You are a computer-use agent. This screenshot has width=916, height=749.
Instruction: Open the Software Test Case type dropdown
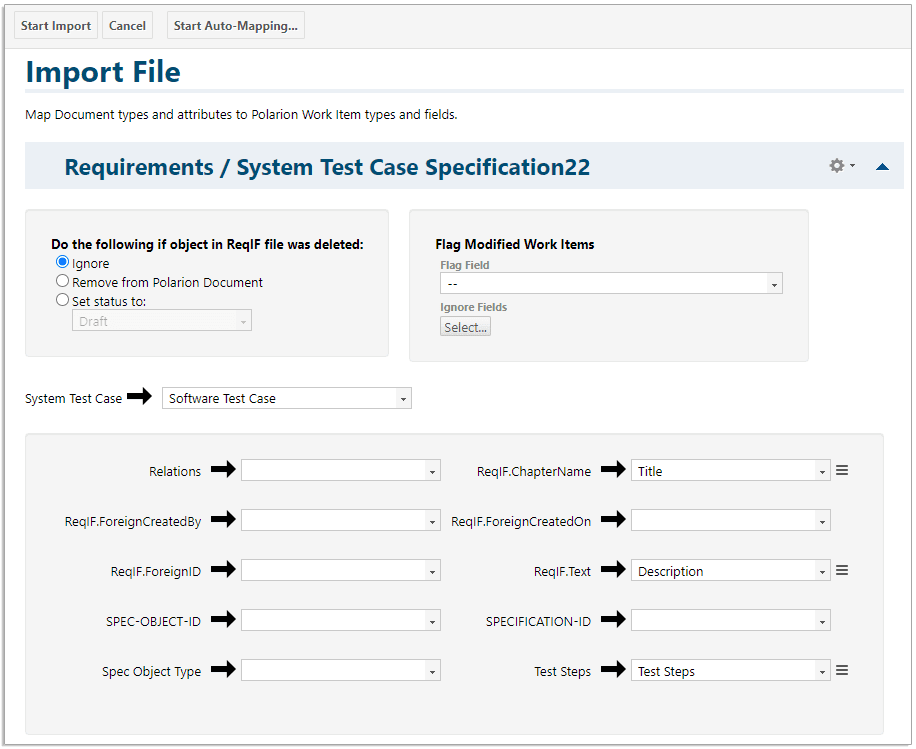[286, 398]
